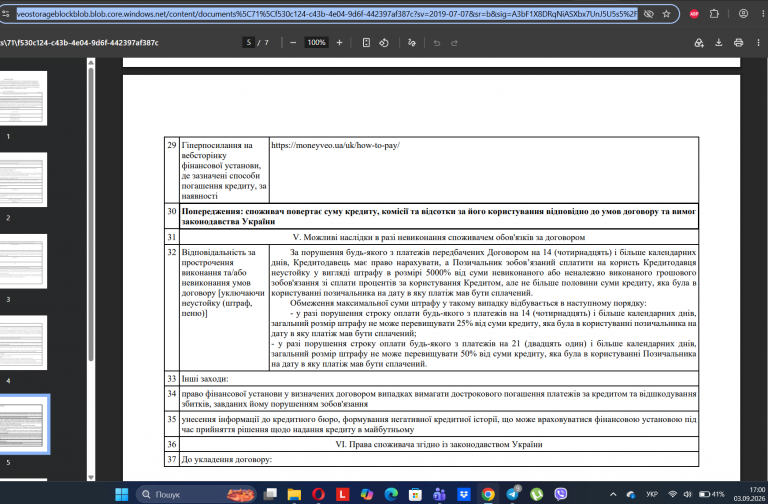Zoom in the PDF with plus button
The image size is (768, 504).
coord(339,43)
